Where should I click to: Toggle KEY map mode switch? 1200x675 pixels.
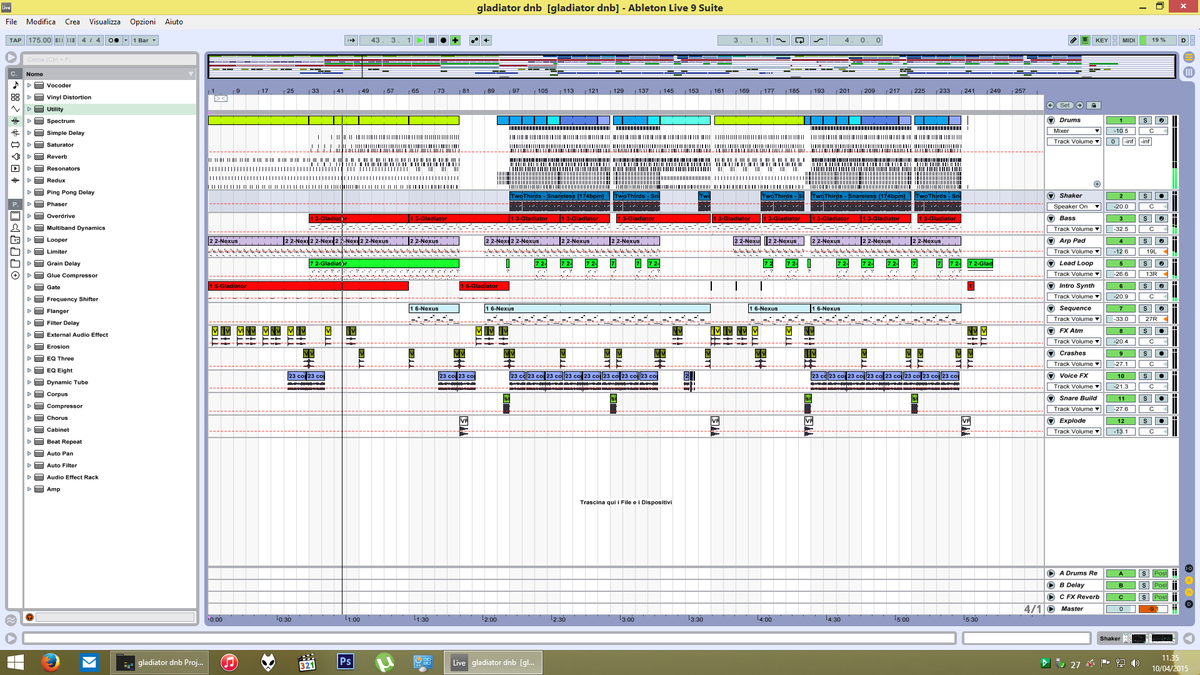pyautogui.click(x=1102, y=40)
